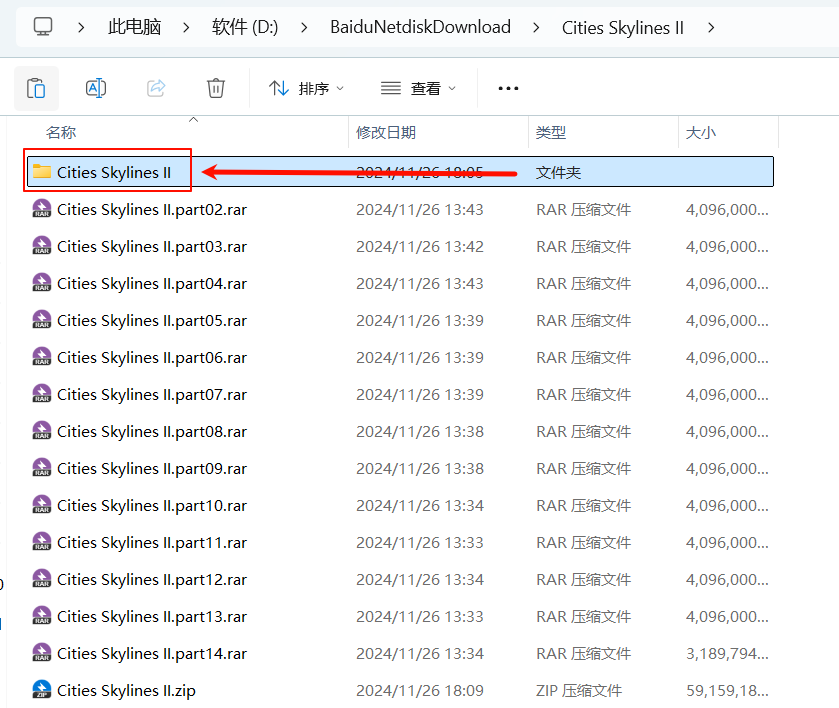Select file name Cities Skylines II.part08.rar
Image resolution: width=839 pixels, height=708 pixels.
152,431
